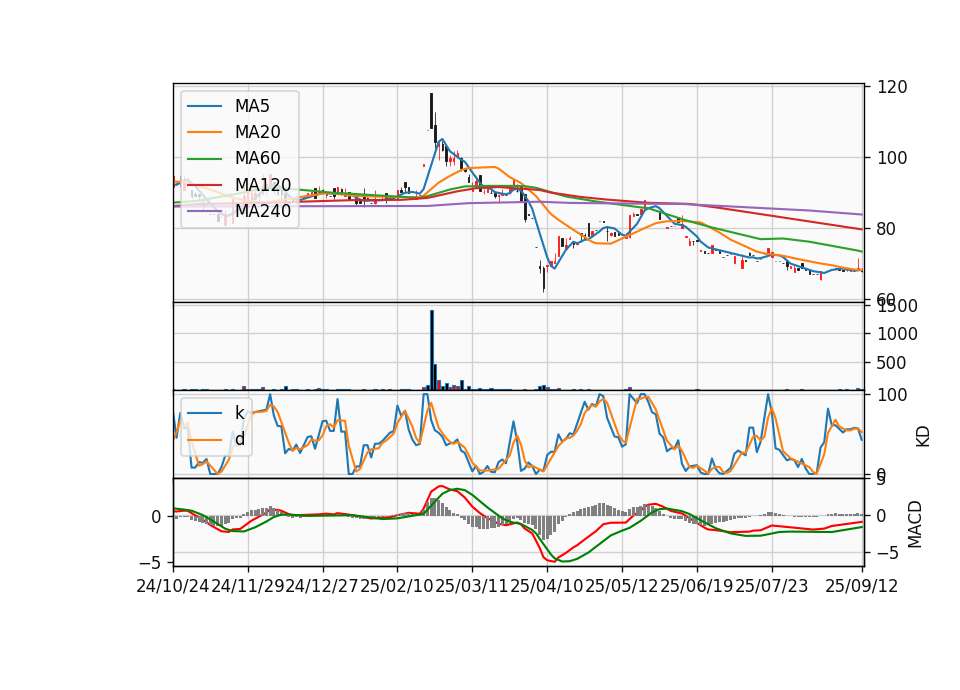
Task: Click the 100 KD axis label
Action: click(892, 395)
